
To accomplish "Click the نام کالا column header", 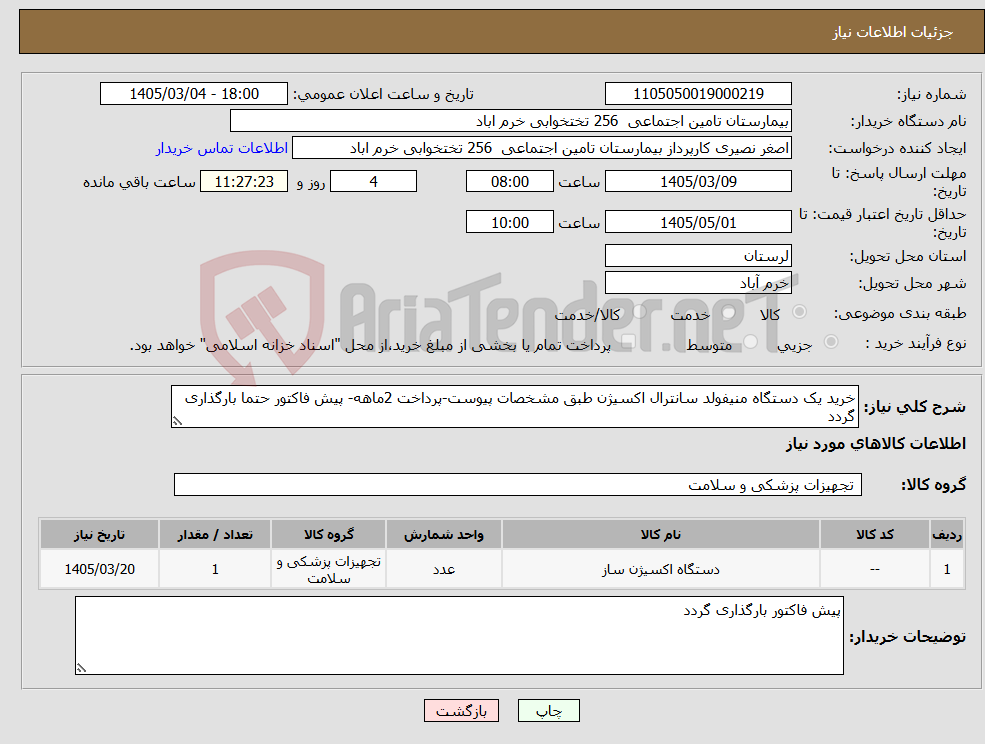I will tap(660, 535).
